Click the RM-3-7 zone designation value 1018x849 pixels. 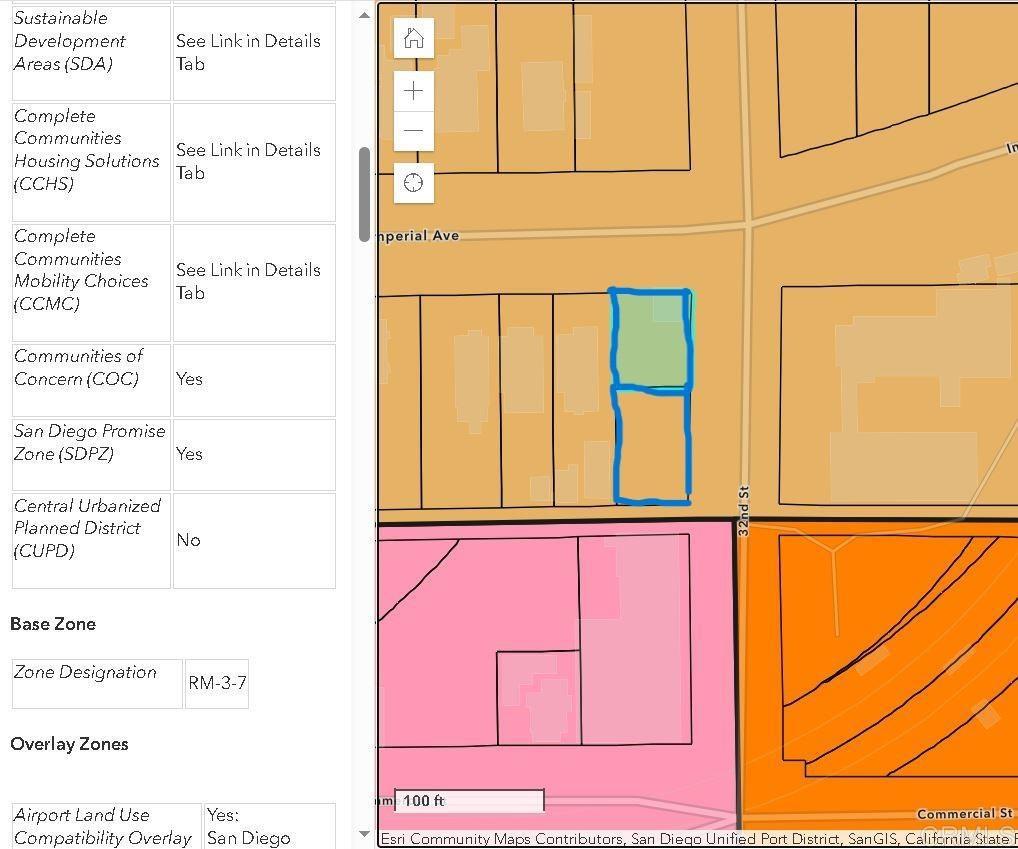point(217,684)
